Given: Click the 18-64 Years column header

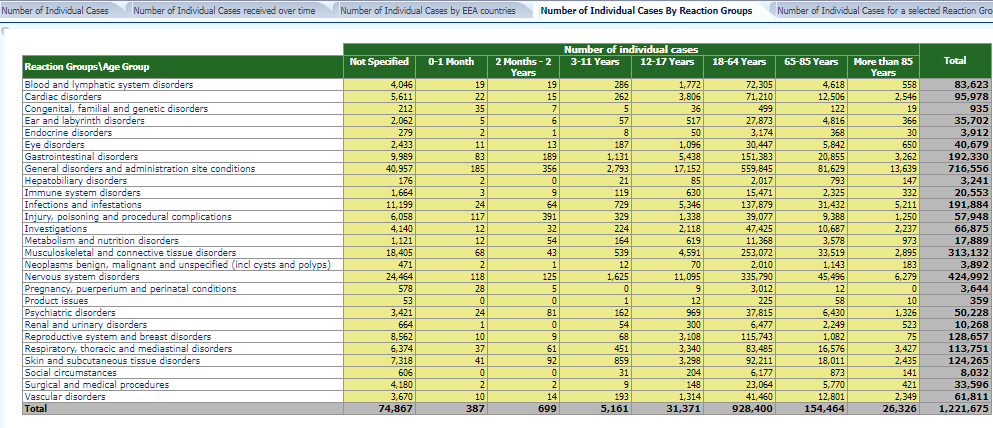Looking at the screenshot, I should (740, 62).
